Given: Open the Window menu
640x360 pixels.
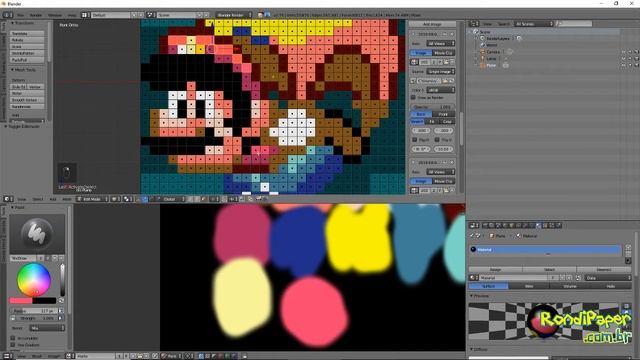Looking at the screenshot, I should pyautogui.click(x=55, y=15).
